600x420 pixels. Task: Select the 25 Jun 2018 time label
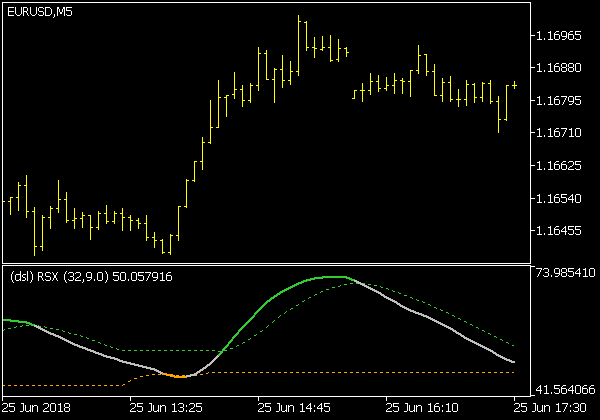pos(37,408)
